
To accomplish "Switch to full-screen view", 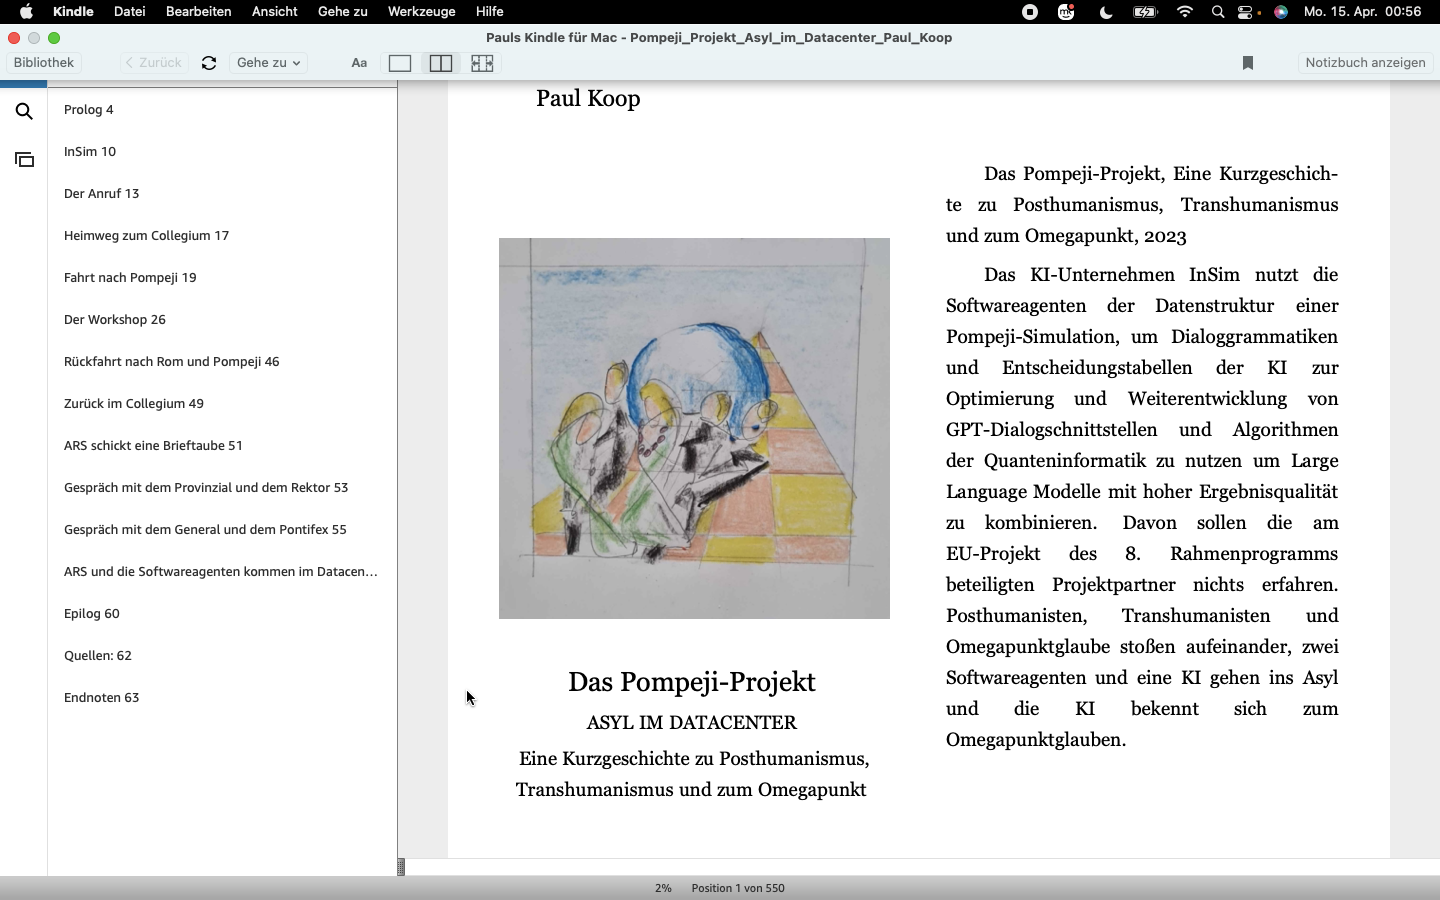I will click(x=482, y=63).
